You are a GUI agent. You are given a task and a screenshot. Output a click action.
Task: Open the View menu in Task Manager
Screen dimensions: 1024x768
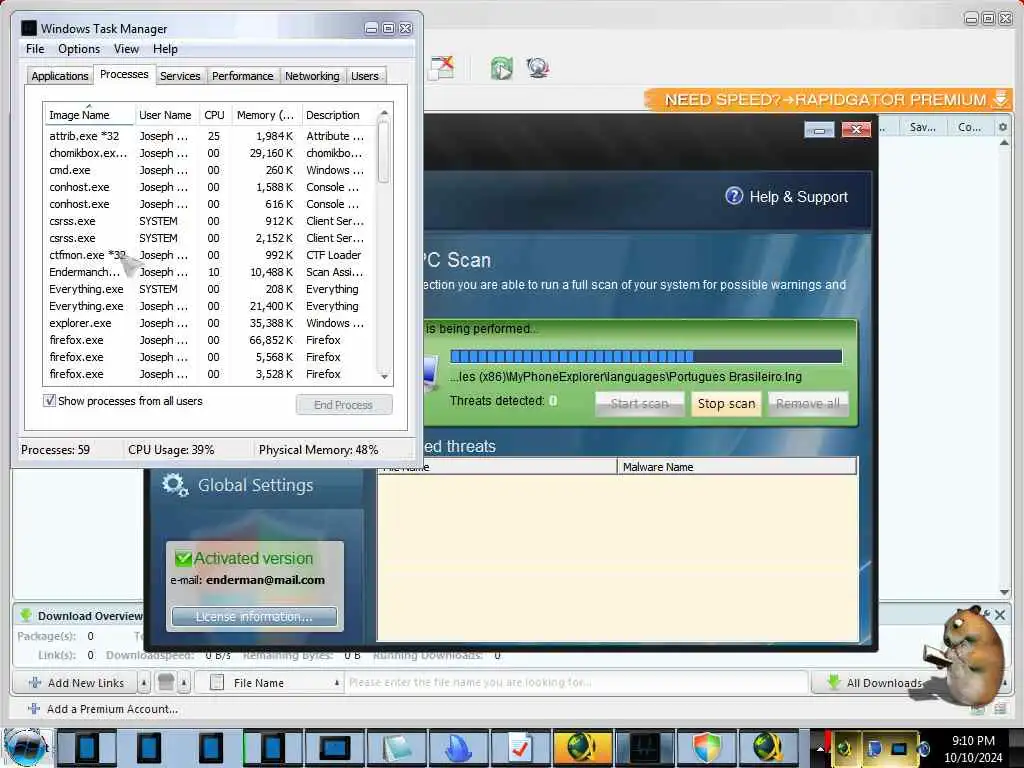(126, 49)
